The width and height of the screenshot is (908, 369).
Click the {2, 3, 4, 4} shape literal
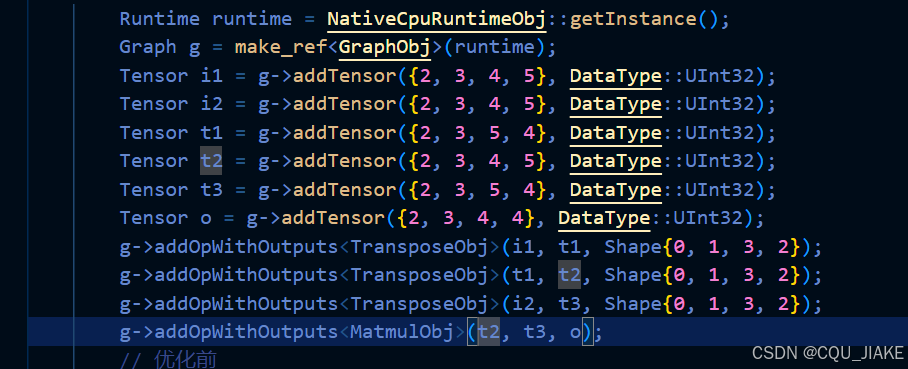click(x=466, y=218)
